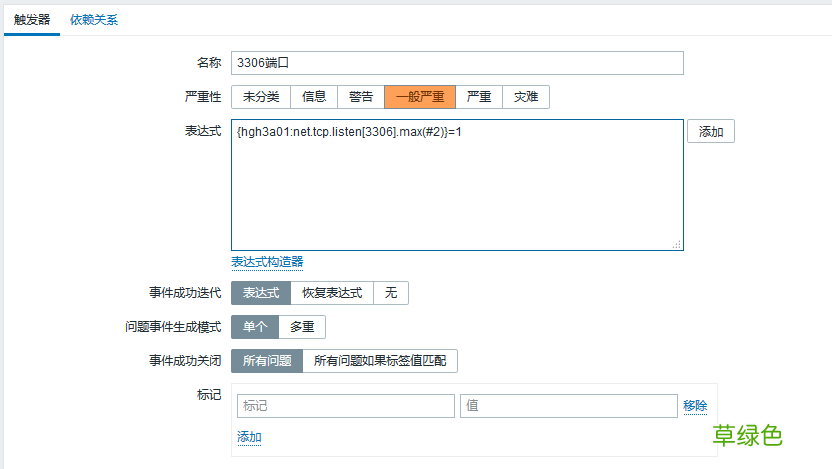This screenshot has width=832, height=469.
Task: Set severity to 信息
Action: click(x=314, y=97)
